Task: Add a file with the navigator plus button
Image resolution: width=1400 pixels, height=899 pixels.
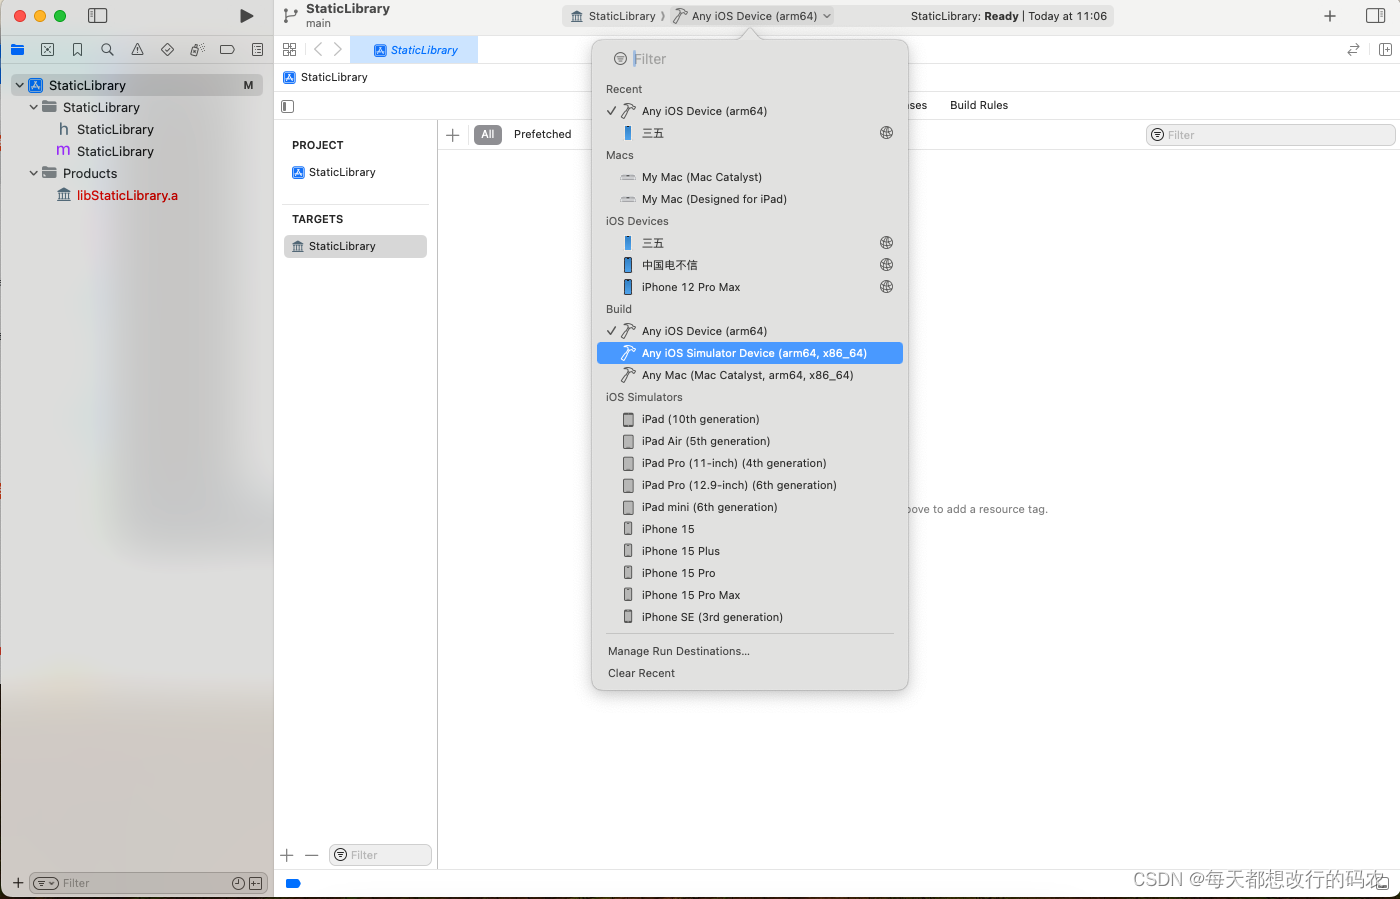Action: (17, 883)
